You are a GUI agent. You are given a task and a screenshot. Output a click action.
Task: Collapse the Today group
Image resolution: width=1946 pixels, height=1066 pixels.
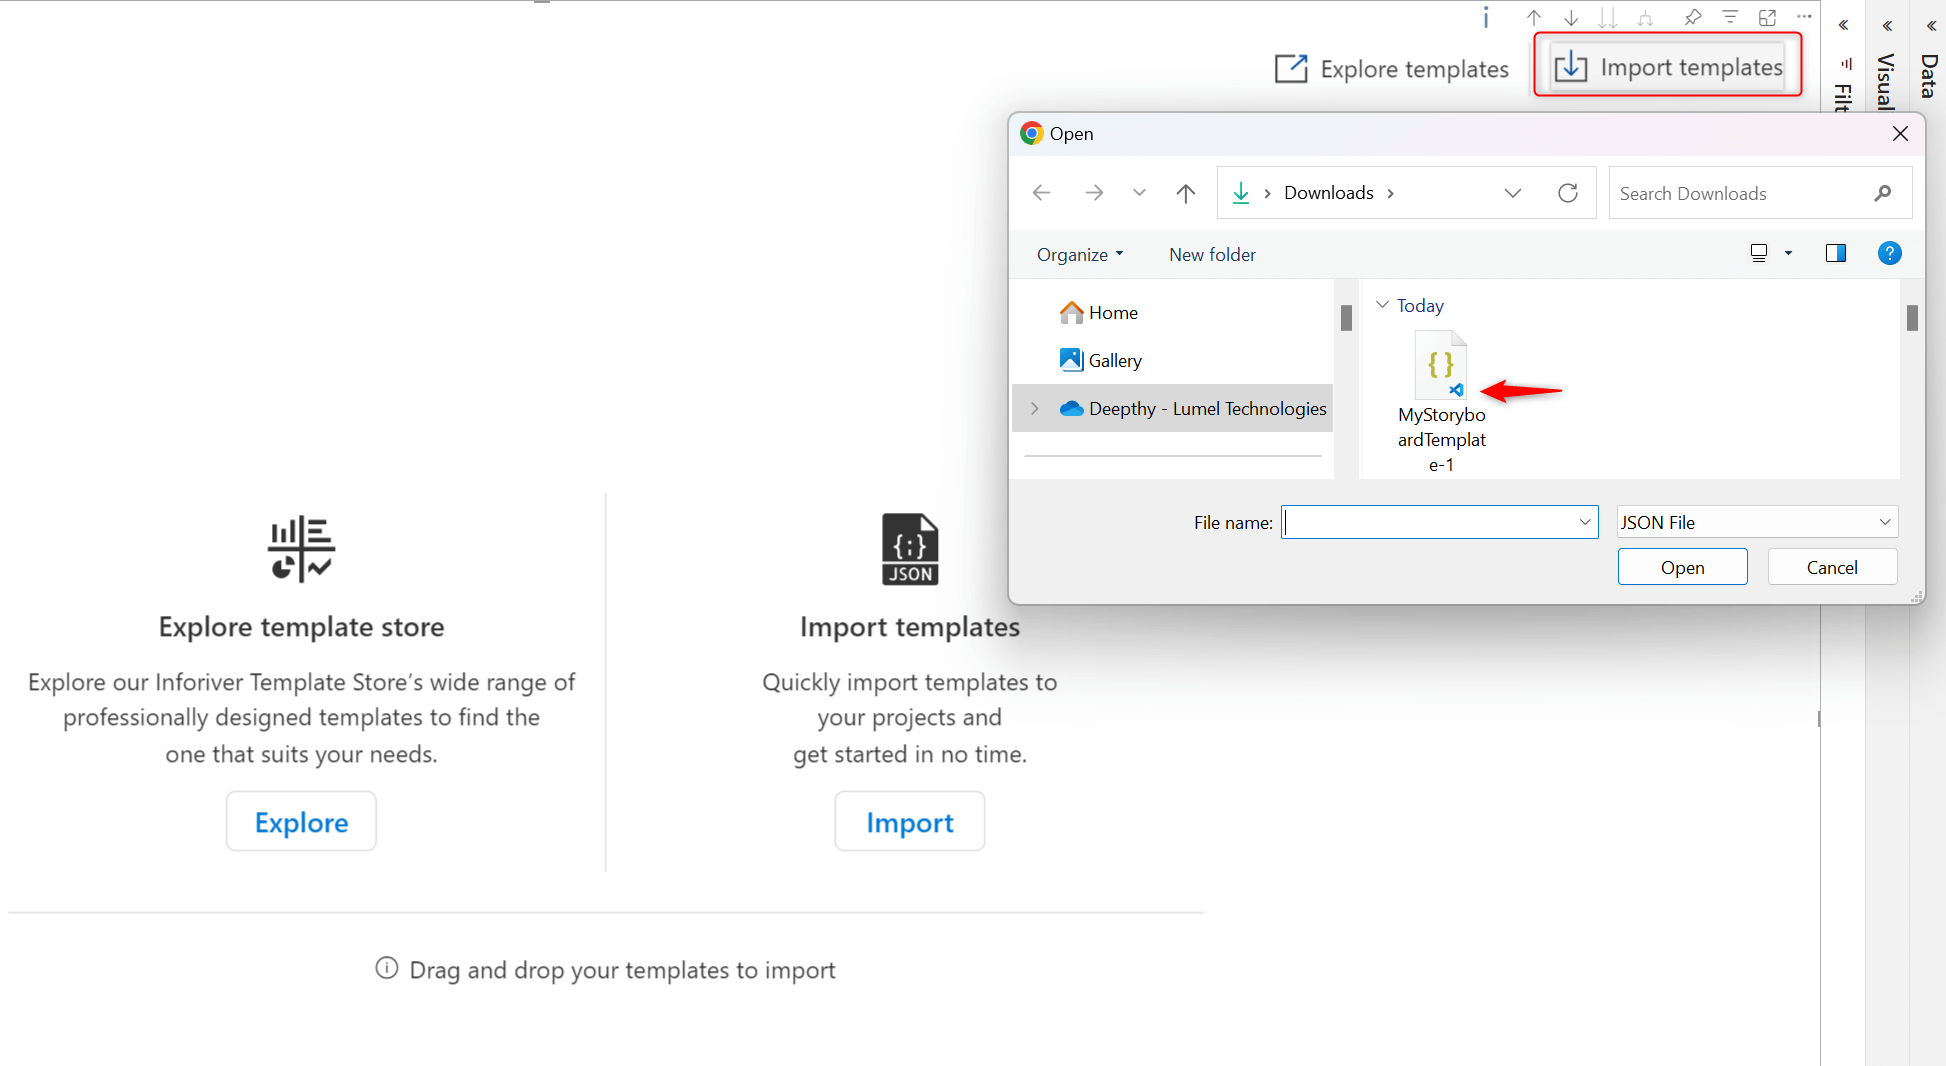[x=1383, y=304]
